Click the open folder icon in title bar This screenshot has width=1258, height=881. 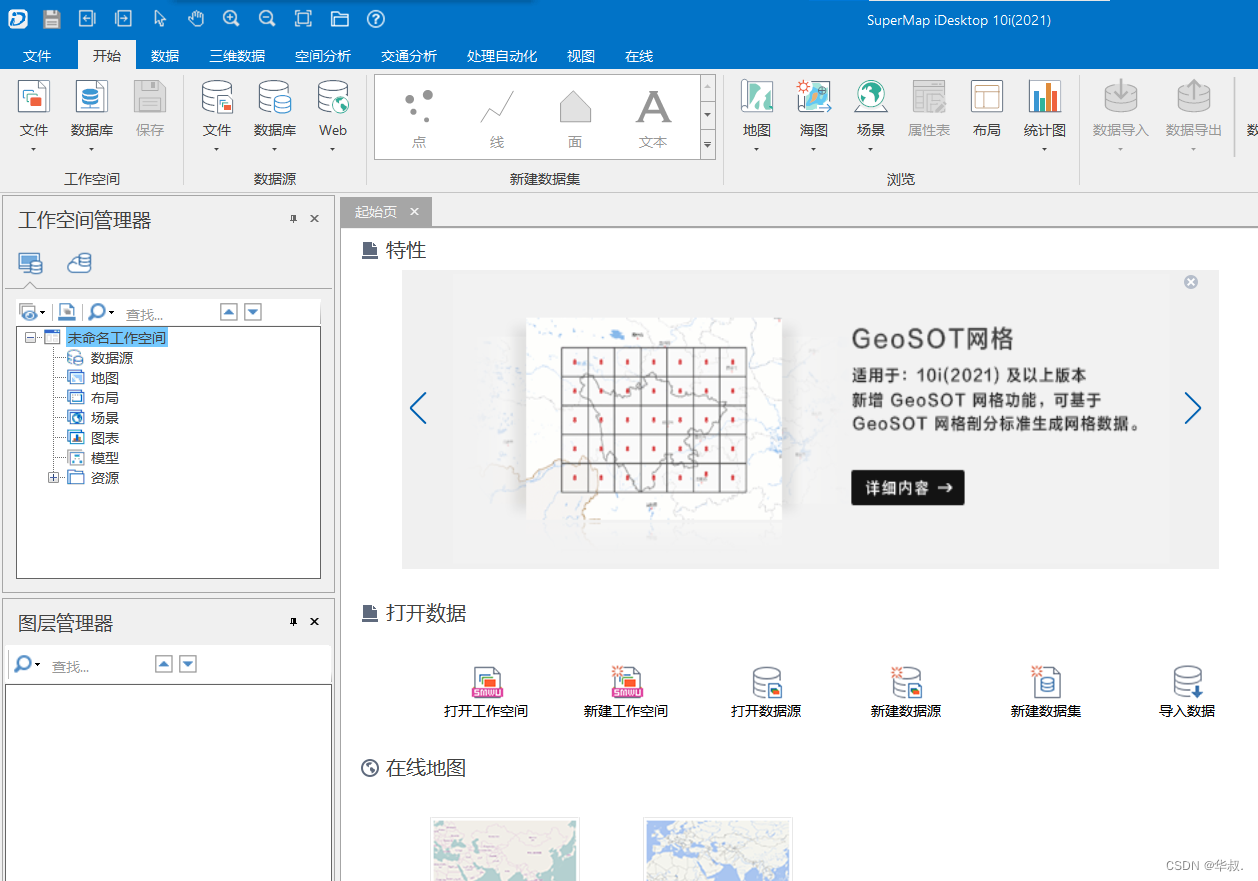[x=340, y=18]
